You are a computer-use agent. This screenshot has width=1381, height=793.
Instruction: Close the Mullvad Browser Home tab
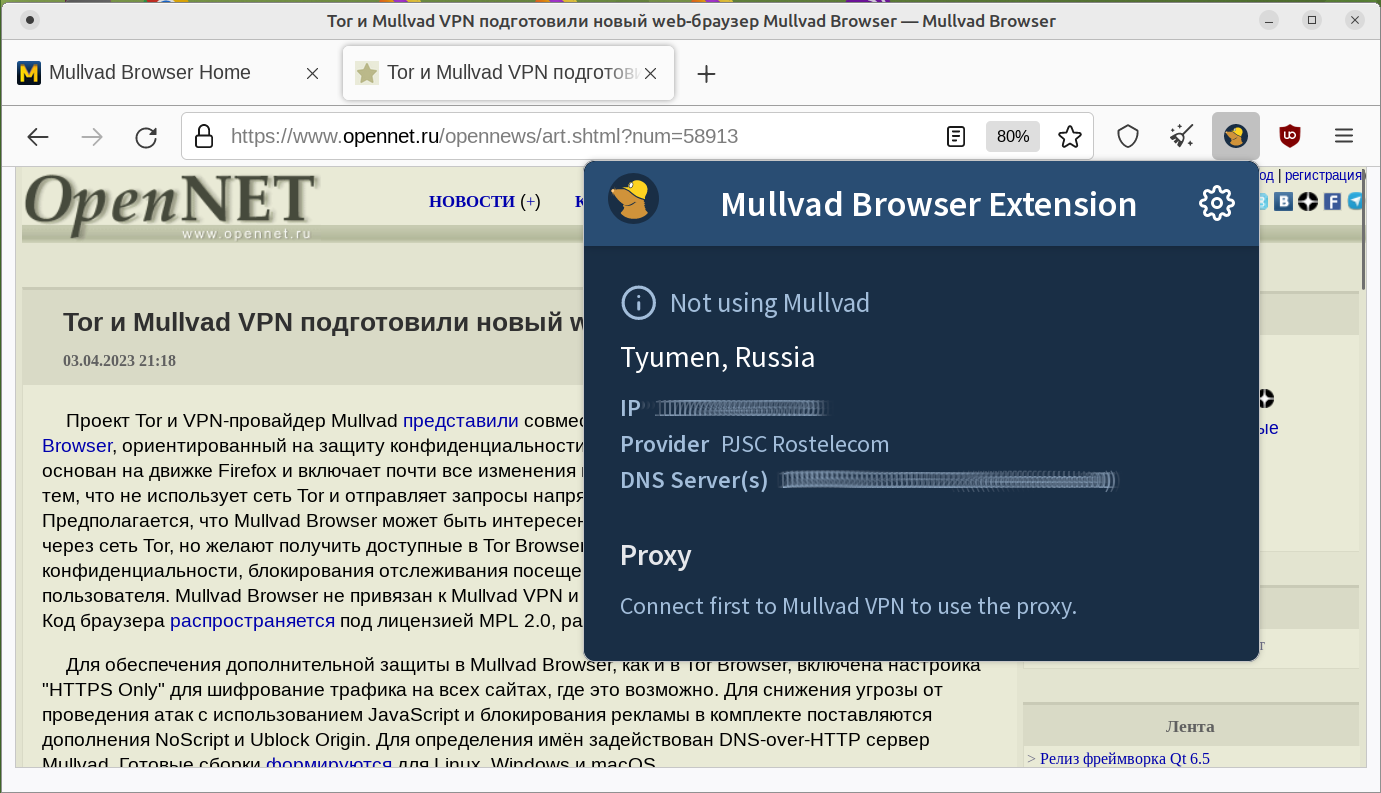tap(312, 73)
